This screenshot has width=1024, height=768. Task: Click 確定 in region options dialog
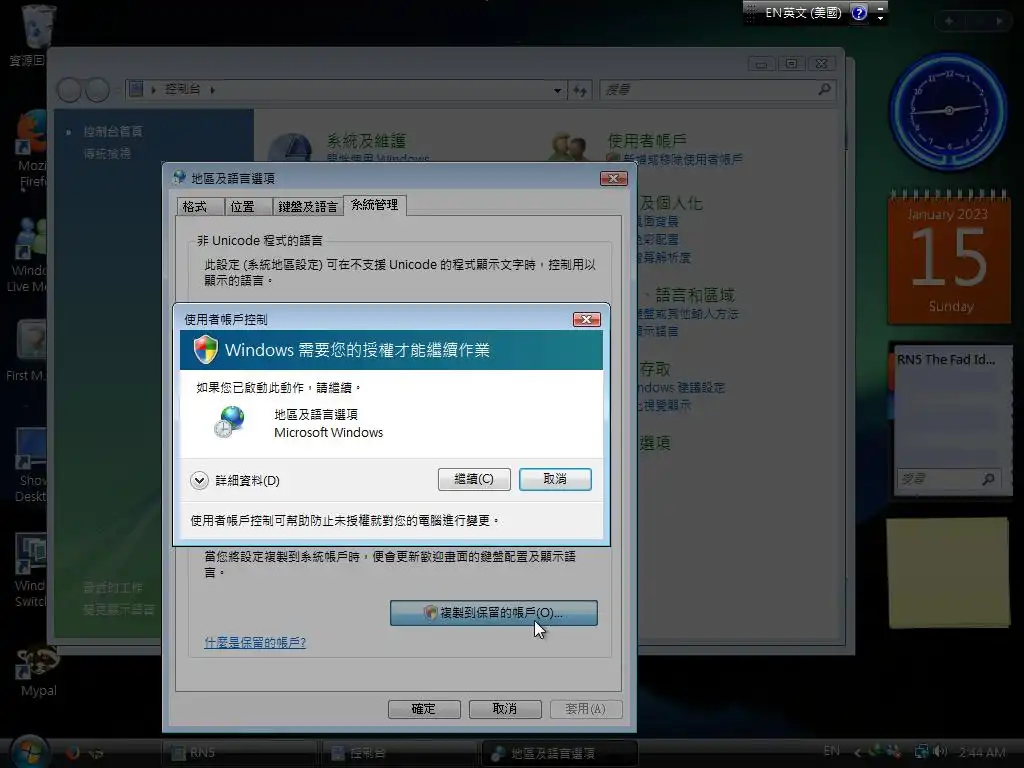[424, 709]
